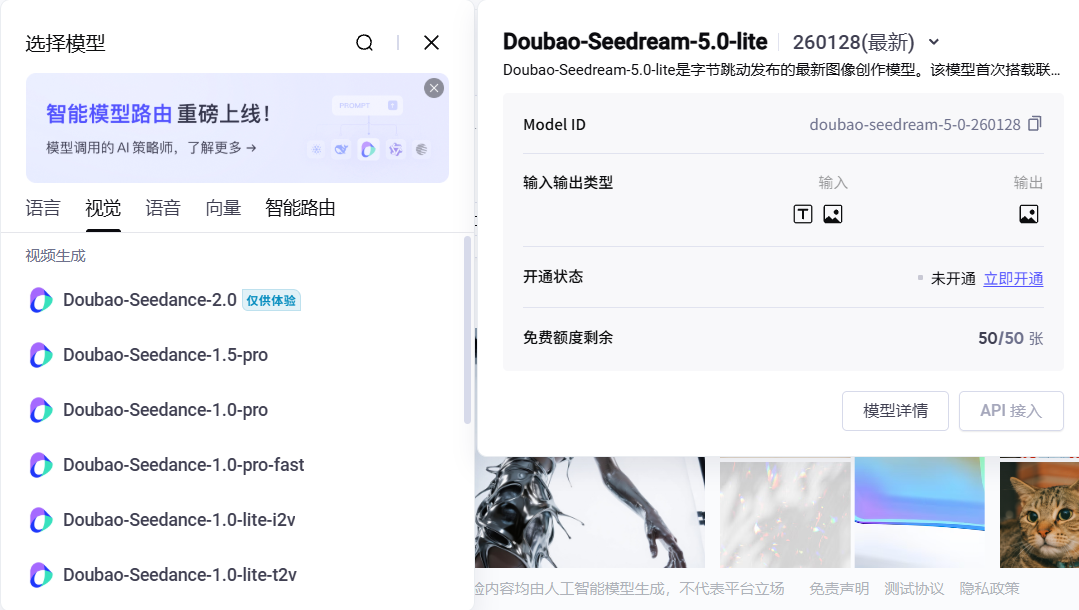Click the Doubao-Seedance-1.0-lite-t2v logo icon
The width and height of the screenshot is (1079, 610).
click(41, 576)
